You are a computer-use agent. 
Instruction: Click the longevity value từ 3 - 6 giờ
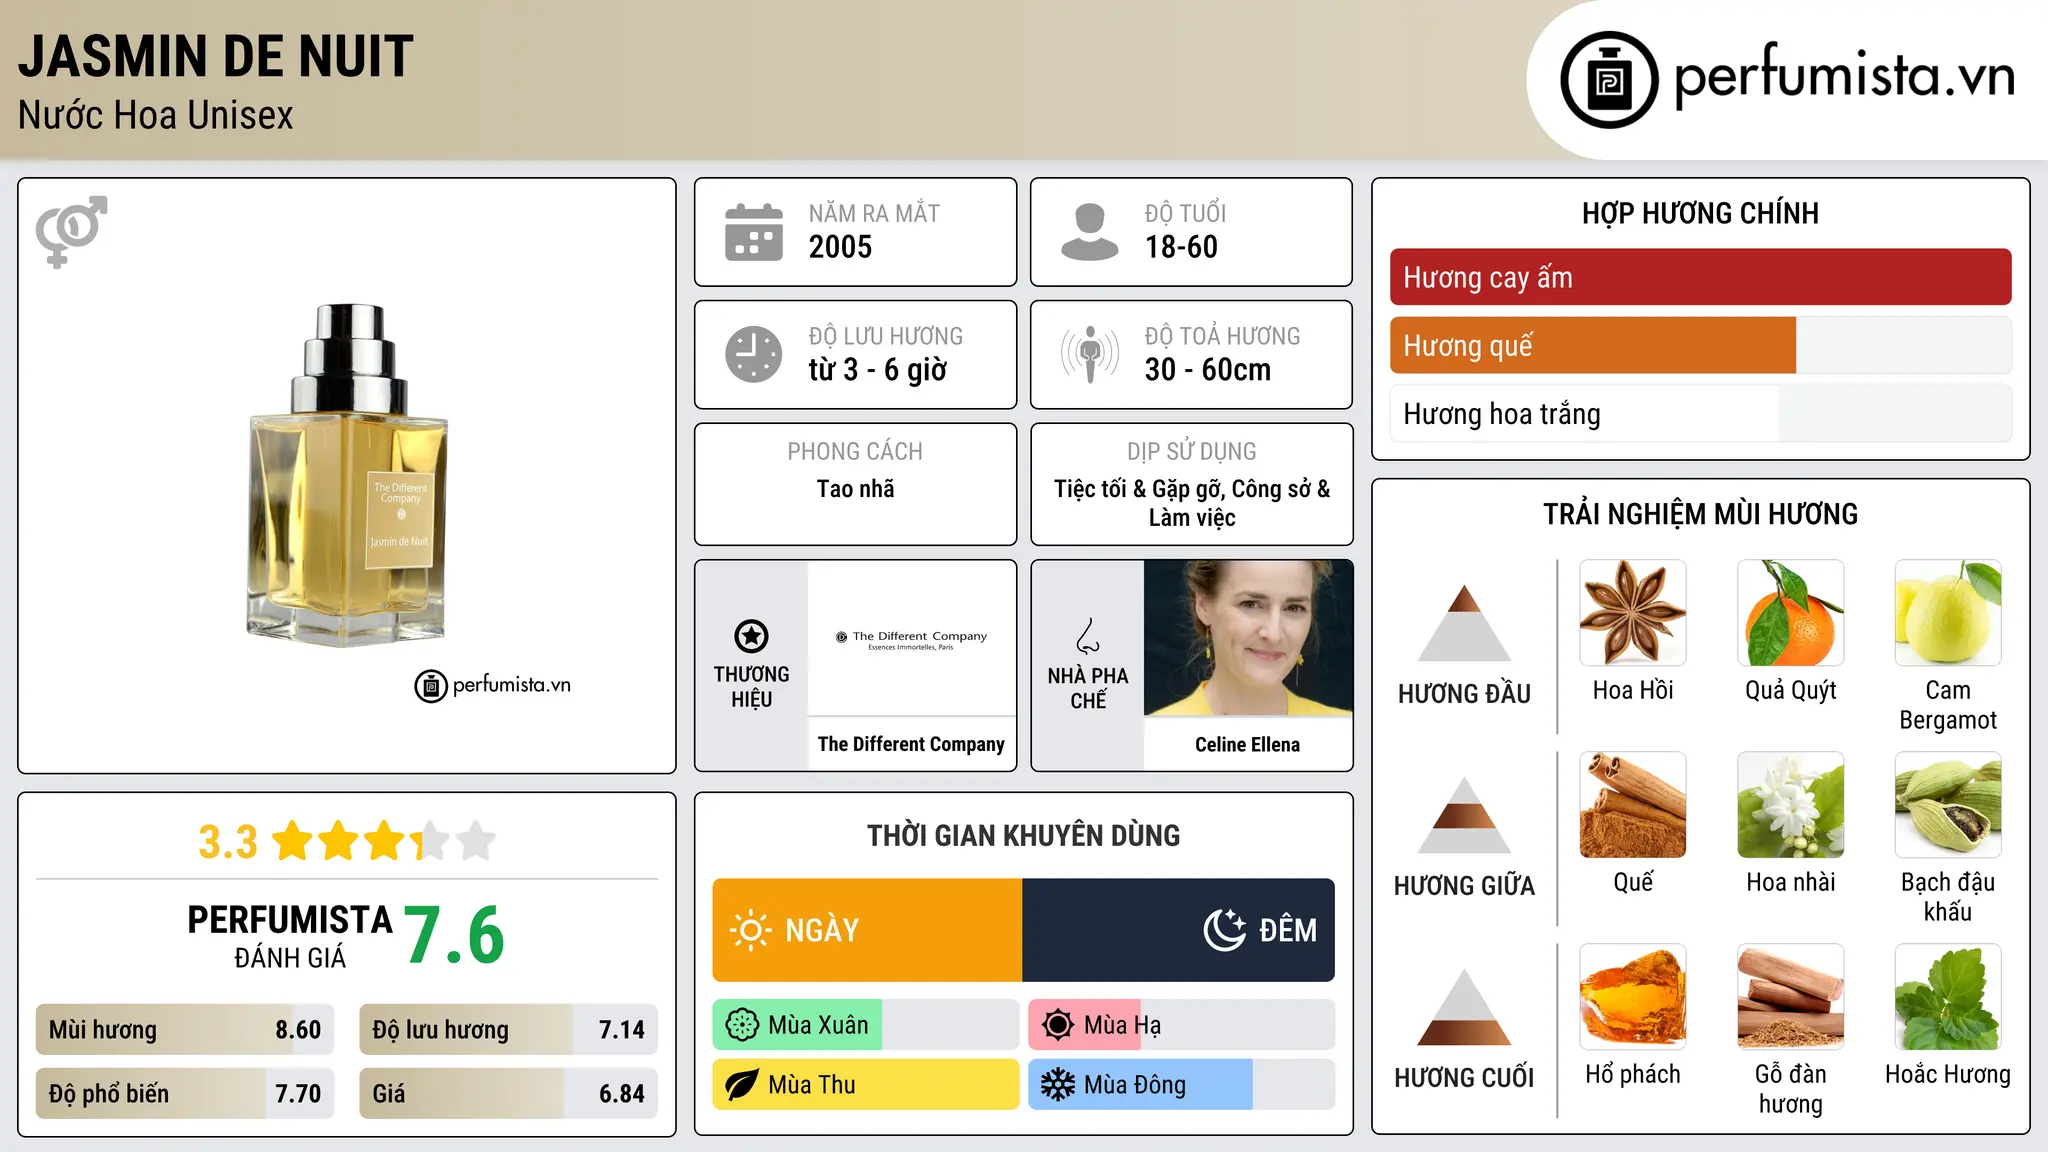pos(877,370)
